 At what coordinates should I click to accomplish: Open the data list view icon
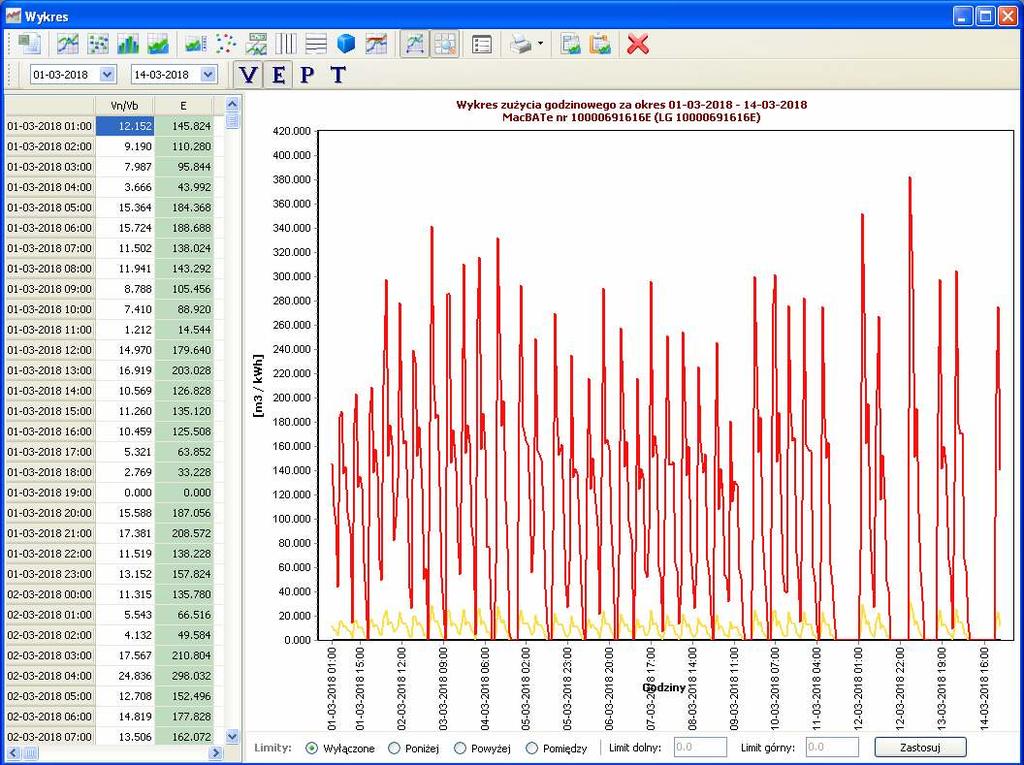point(482,44)
